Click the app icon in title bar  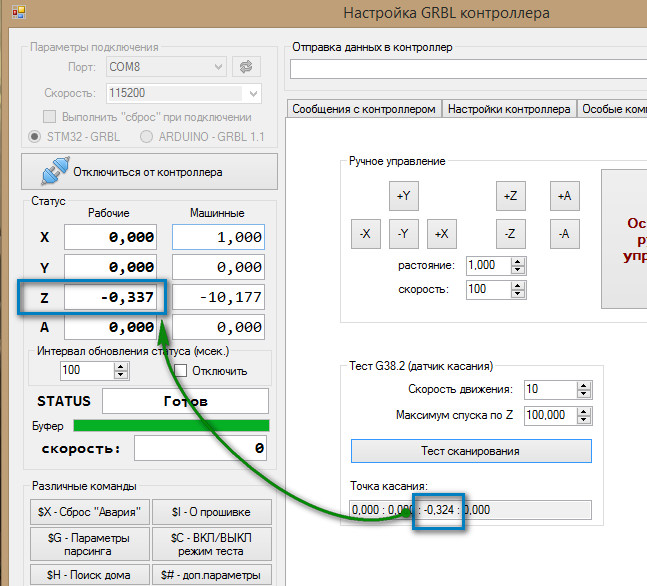[x=19, y=12]
